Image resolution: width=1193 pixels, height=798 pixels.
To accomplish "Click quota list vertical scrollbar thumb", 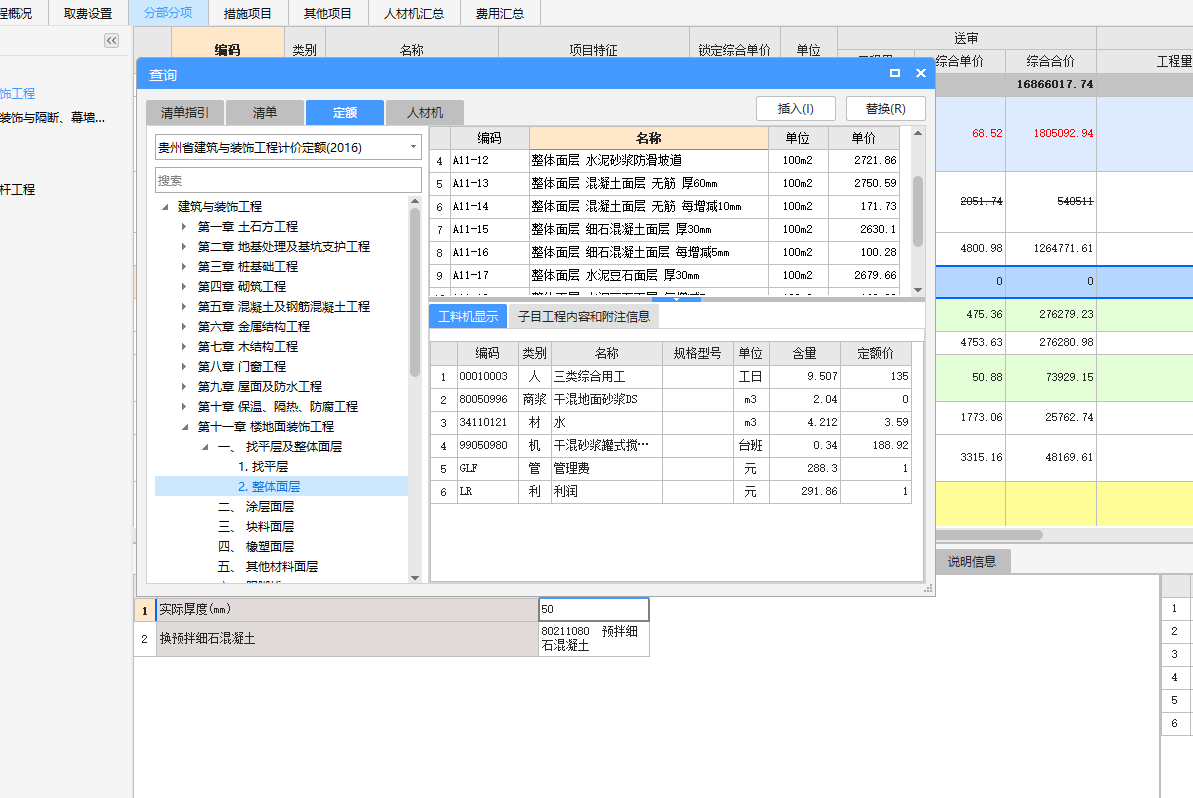I will click(x=918, y=211).
